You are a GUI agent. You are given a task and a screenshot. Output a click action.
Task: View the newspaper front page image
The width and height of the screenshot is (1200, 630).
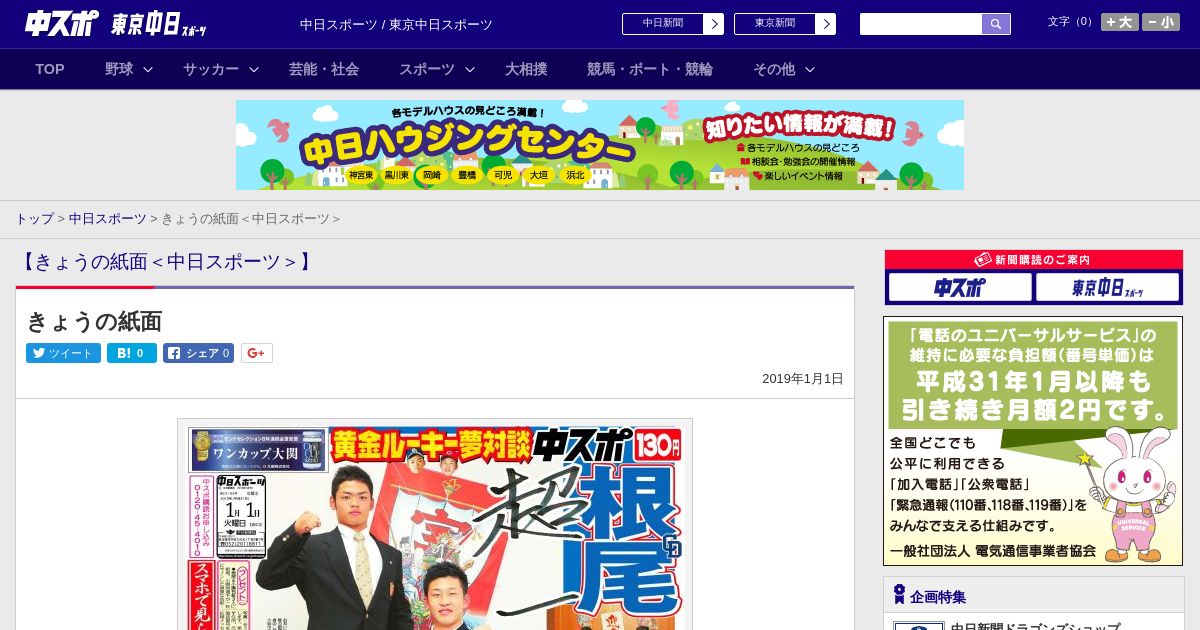[x=435, y=525]
